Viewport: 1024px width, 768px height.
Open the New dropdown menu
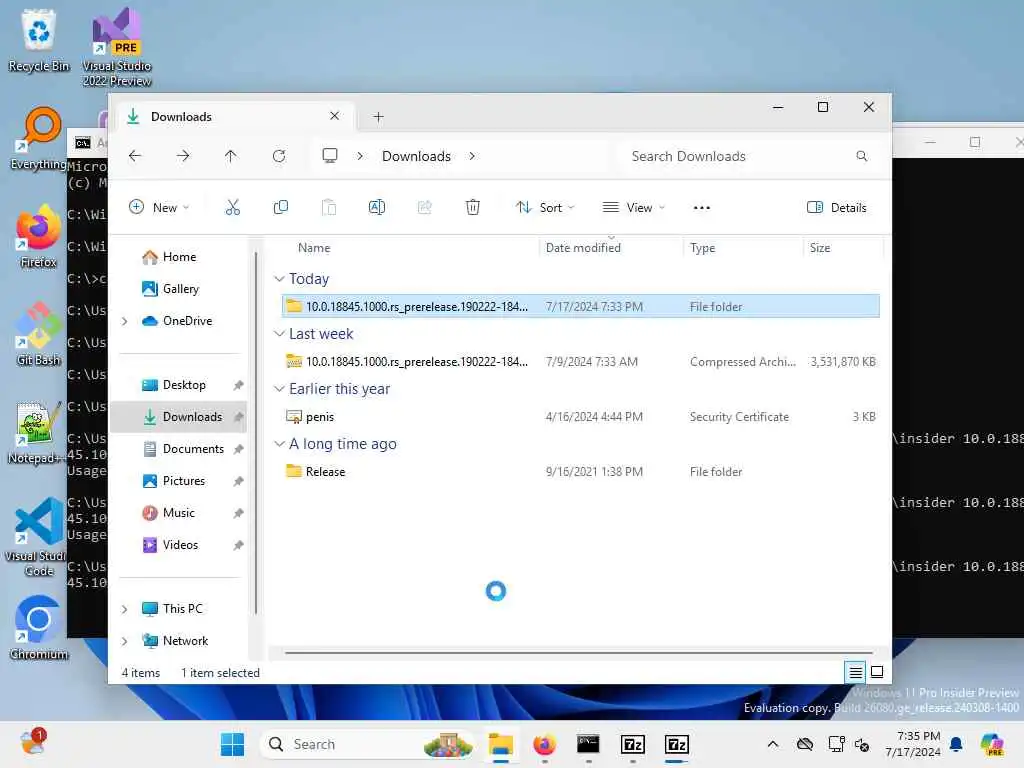(159, 208)
